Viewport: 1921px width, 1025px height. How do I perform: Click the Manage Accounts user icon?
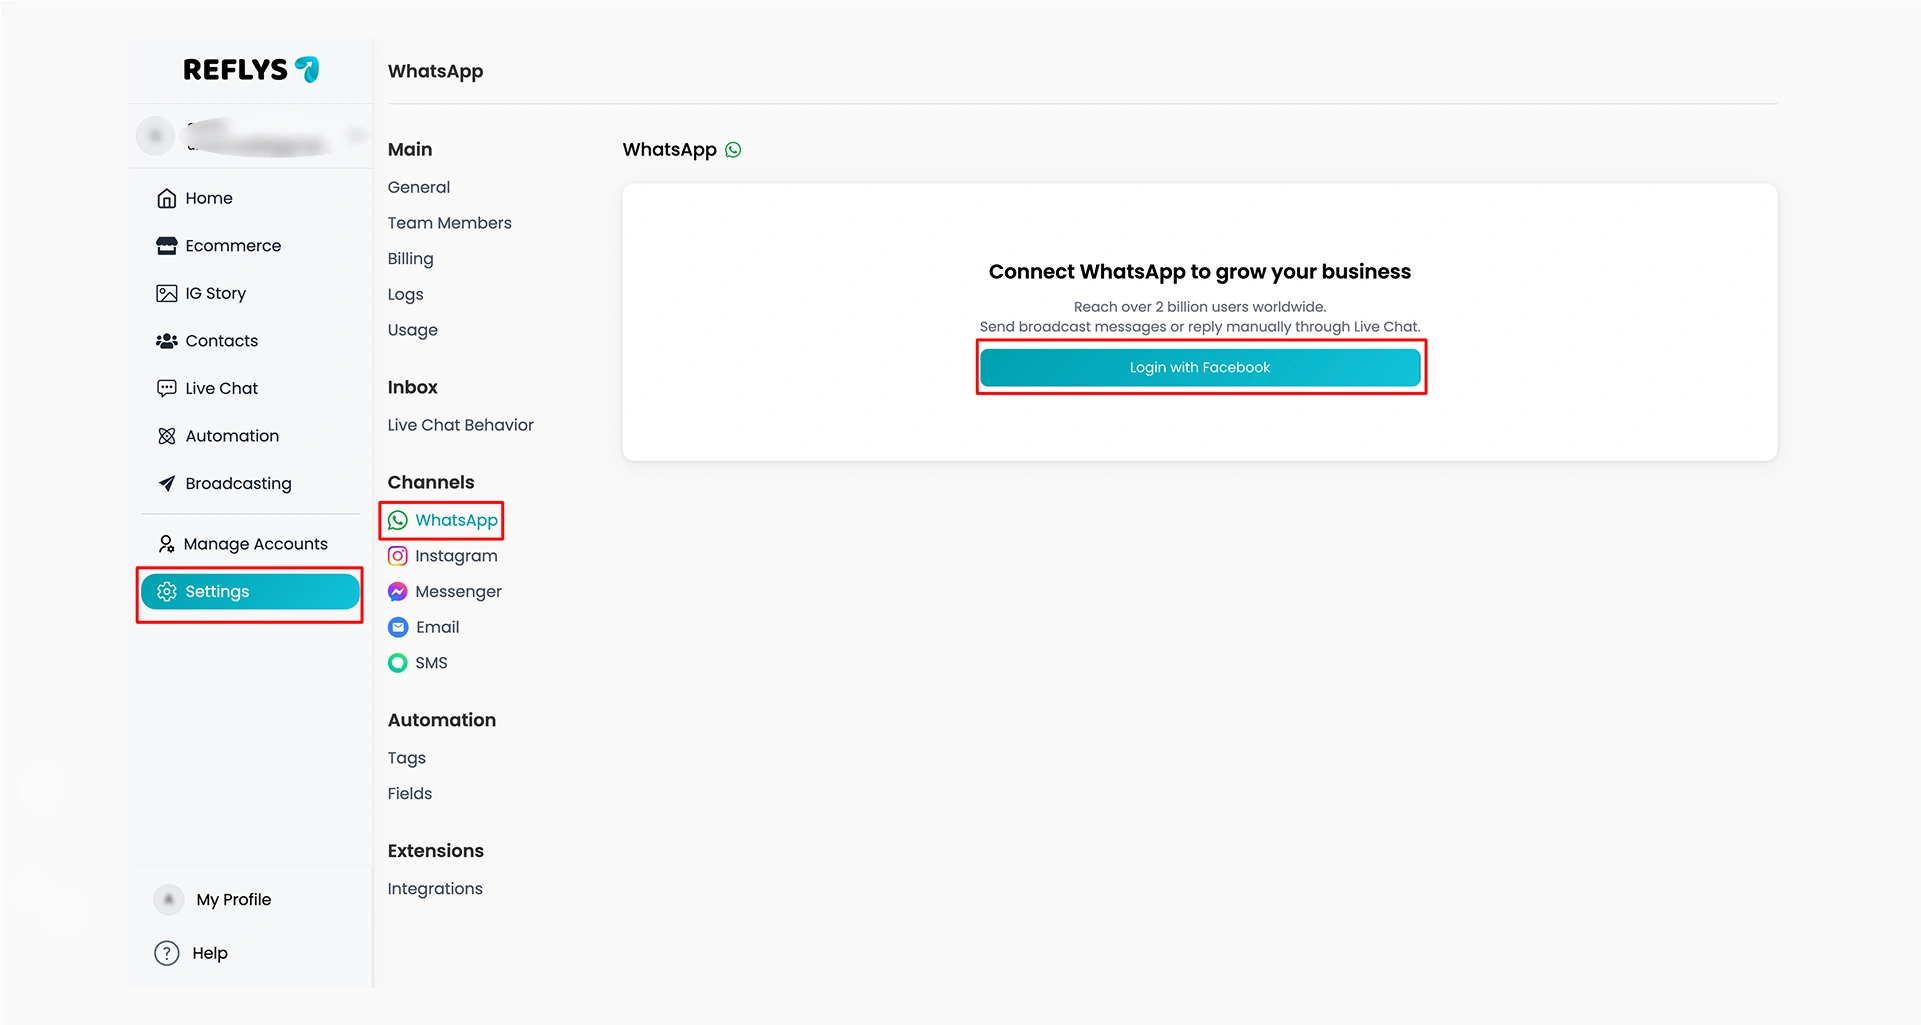(x=167, y=544)
